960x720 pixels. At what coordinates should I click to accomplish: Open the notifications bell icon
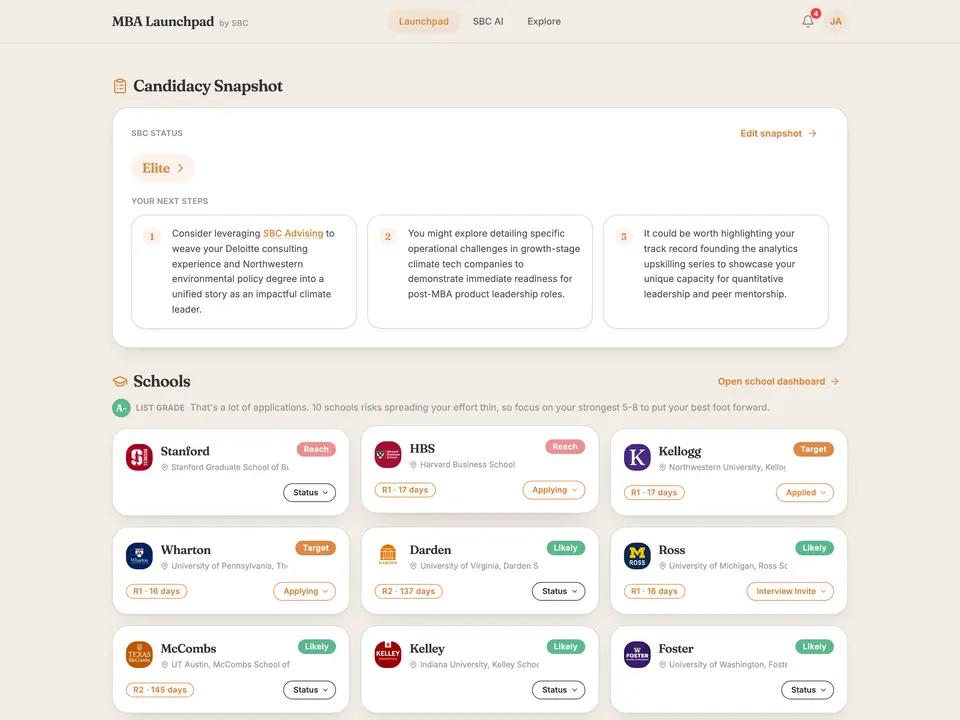pyautogui.click(x=808, y=21)
